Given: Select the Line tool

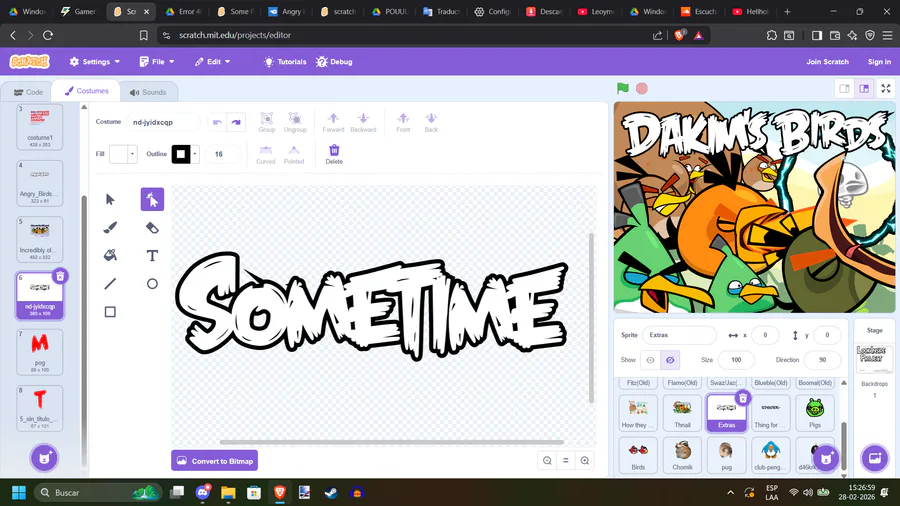Looking at the screenshot, I should (x=110, y=284).
